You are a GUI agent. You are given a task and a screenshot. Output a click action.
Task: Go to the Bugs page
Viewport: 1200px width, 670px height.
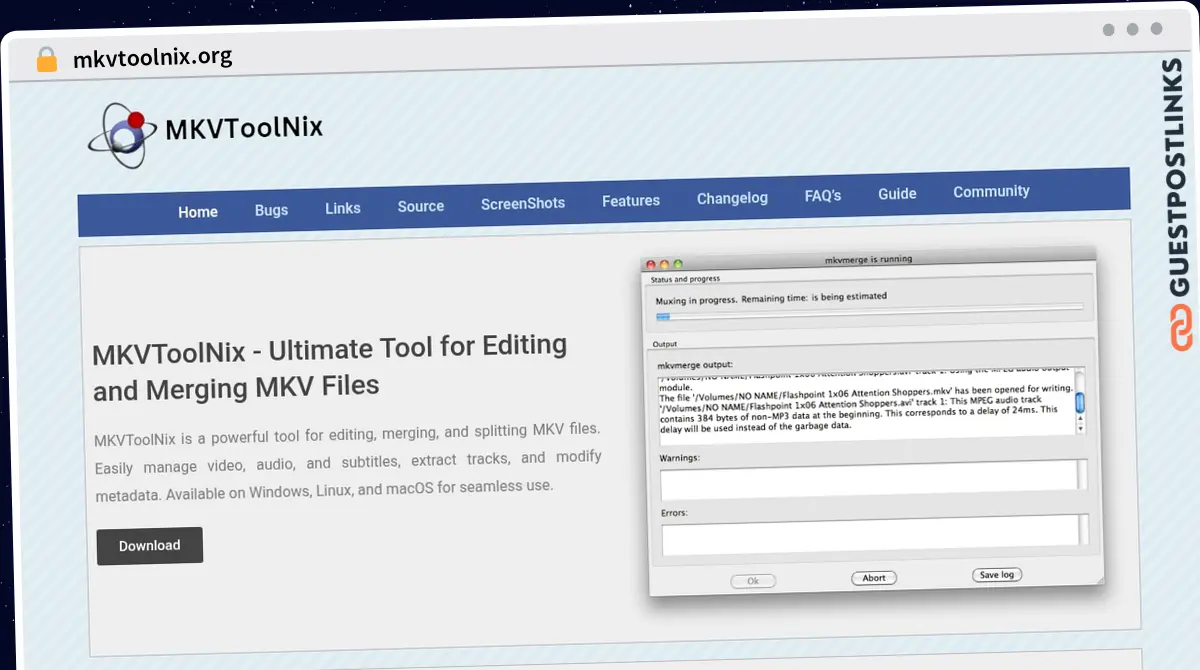pos(271,210)
